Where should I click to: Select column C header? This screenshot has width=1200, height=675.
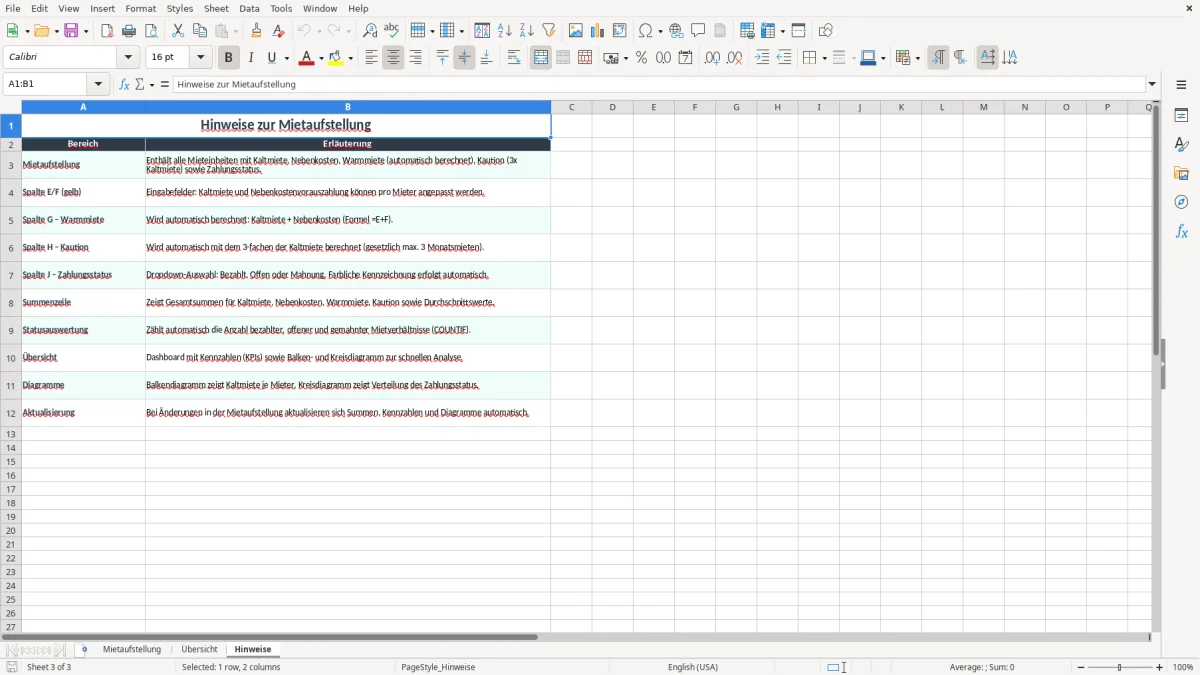tap(571, 107)
